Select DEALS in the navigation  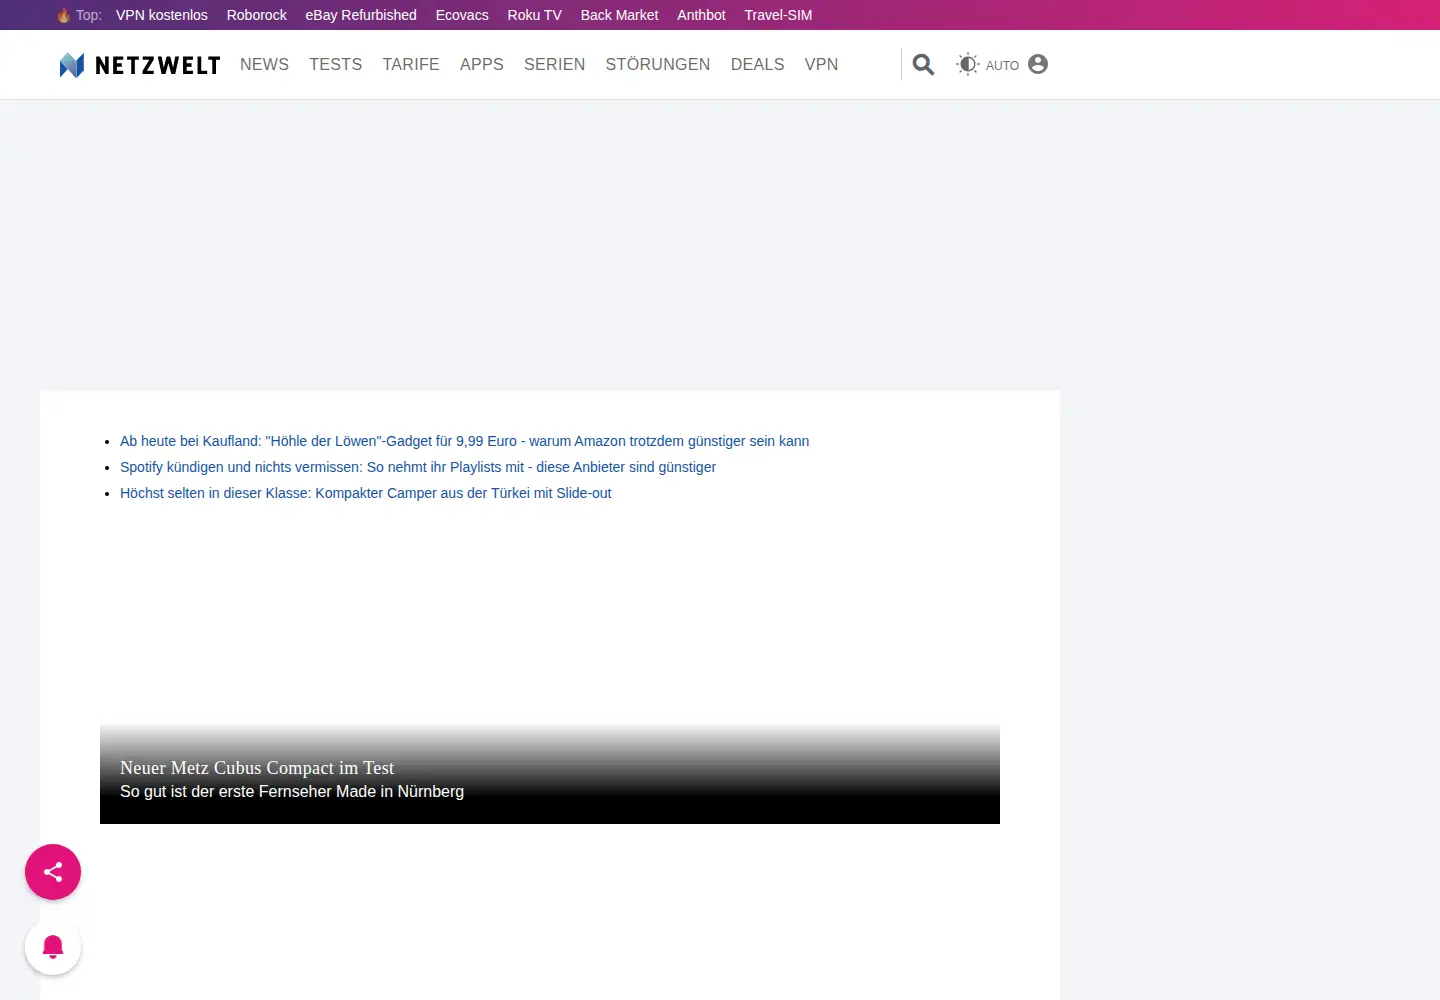[758, 64]
